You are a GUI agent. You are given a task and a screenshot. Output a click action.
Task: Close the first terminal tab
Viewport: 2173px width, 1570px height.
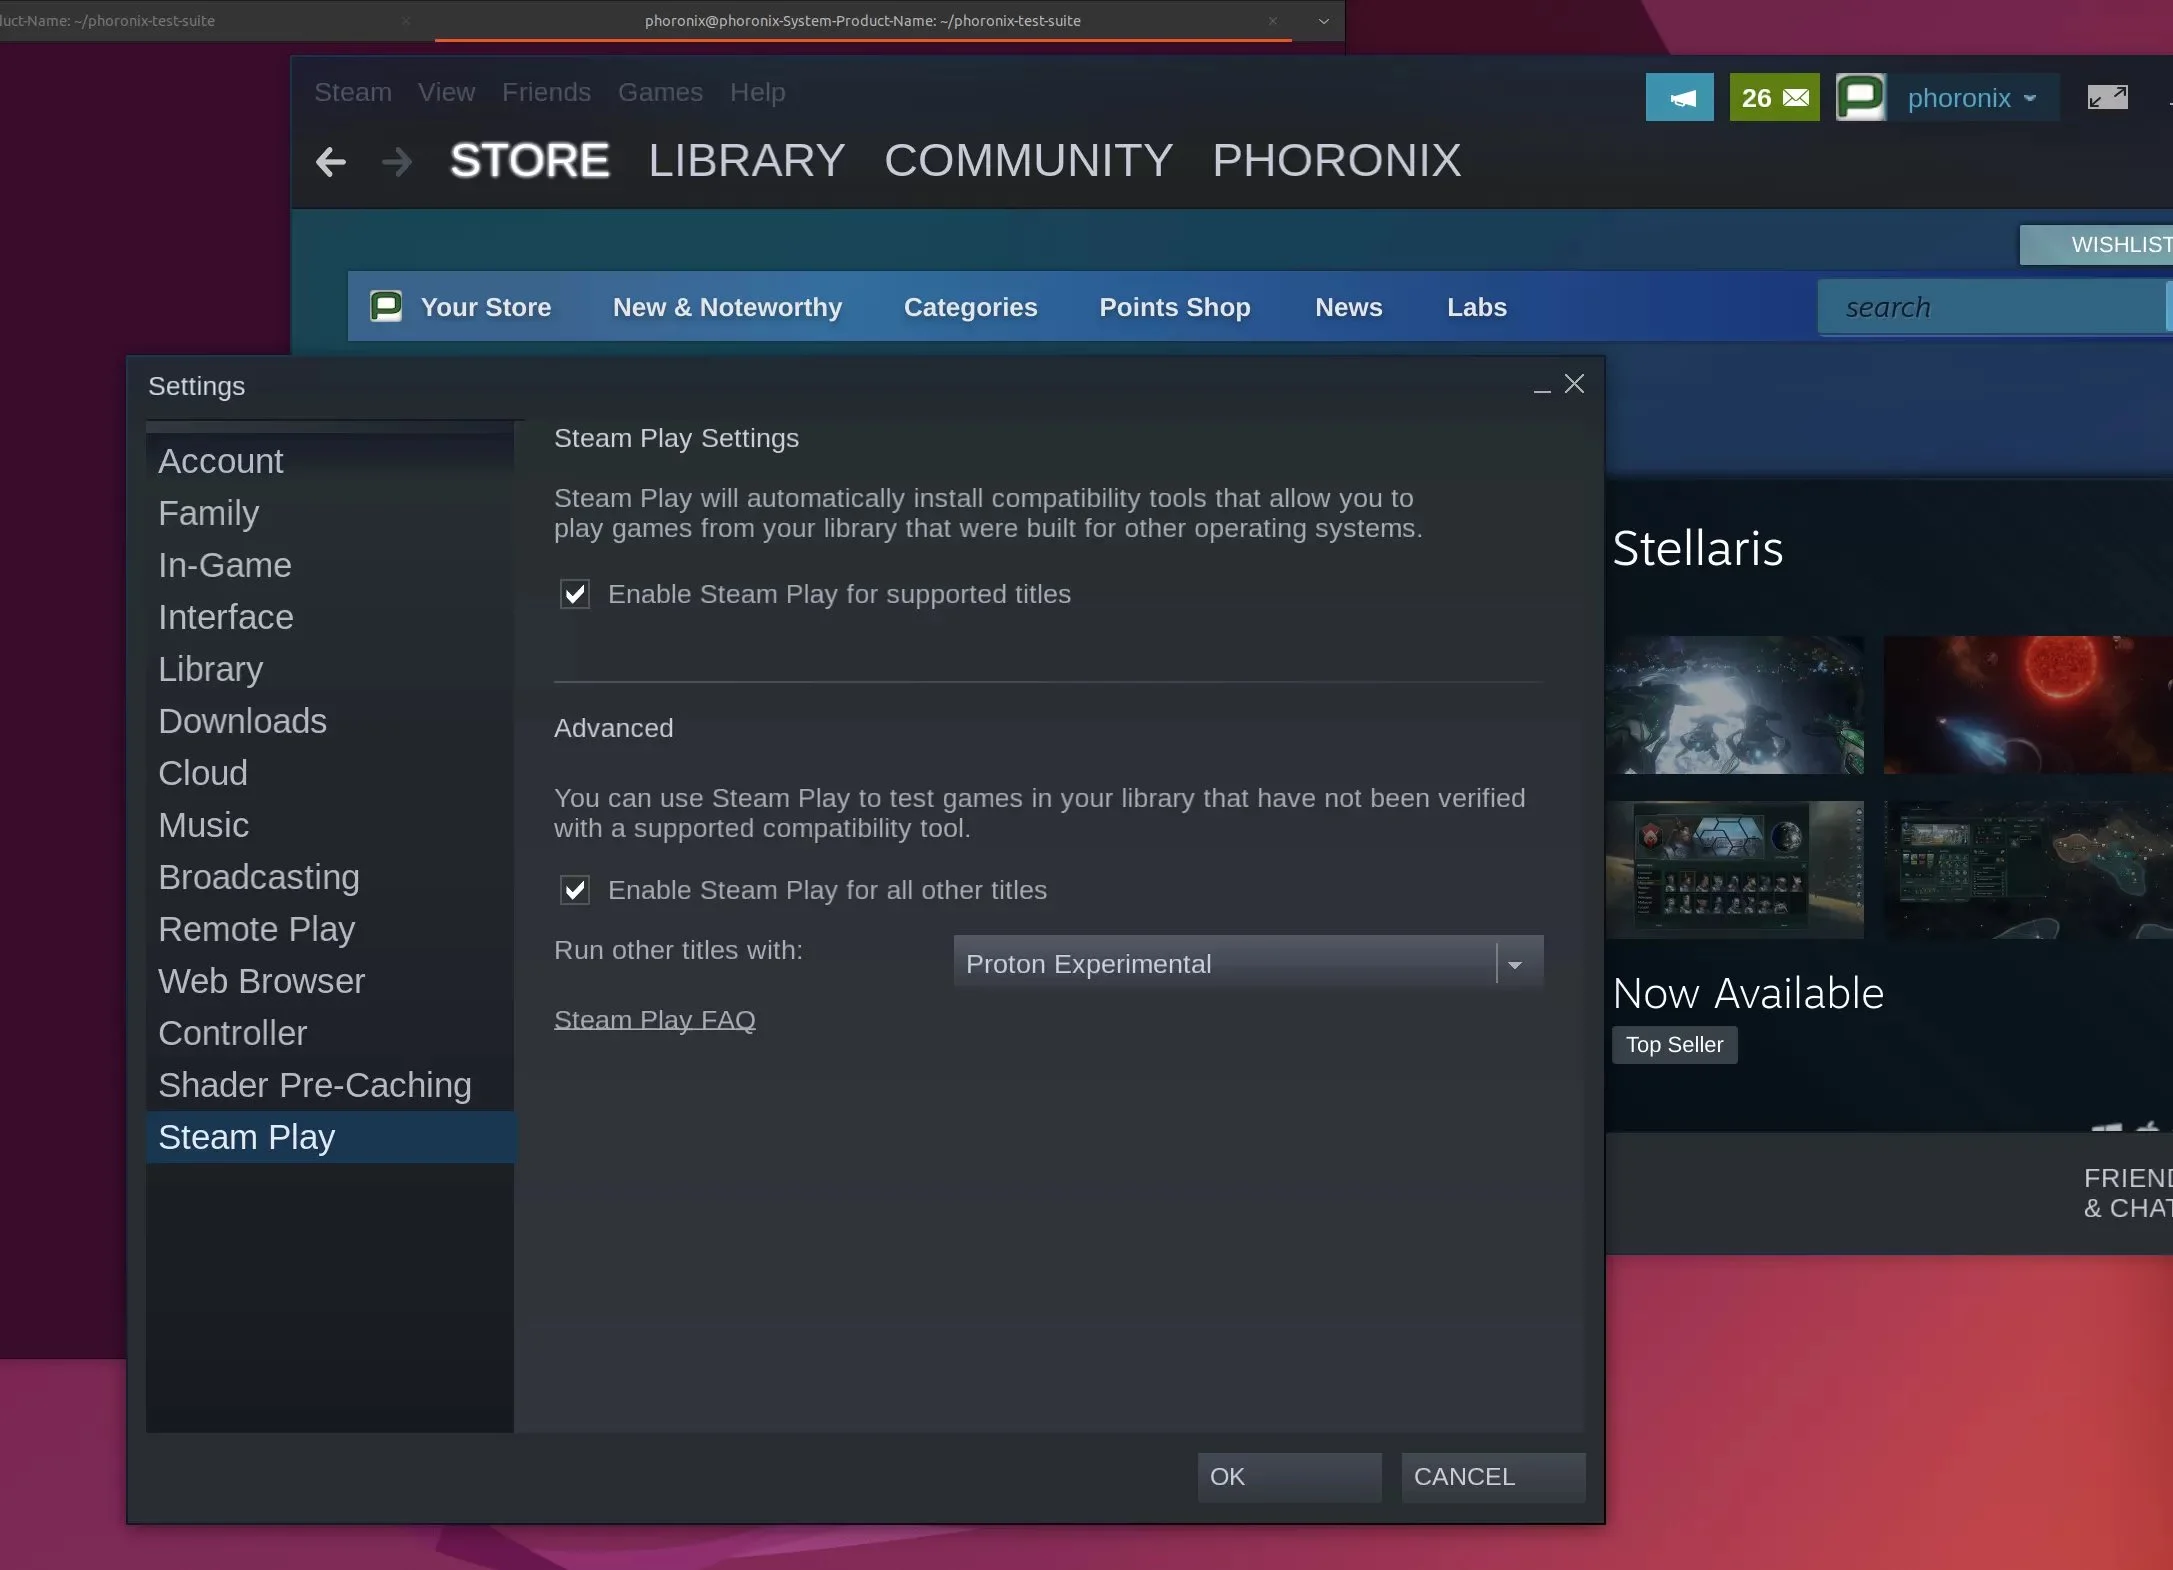point(405,20)
